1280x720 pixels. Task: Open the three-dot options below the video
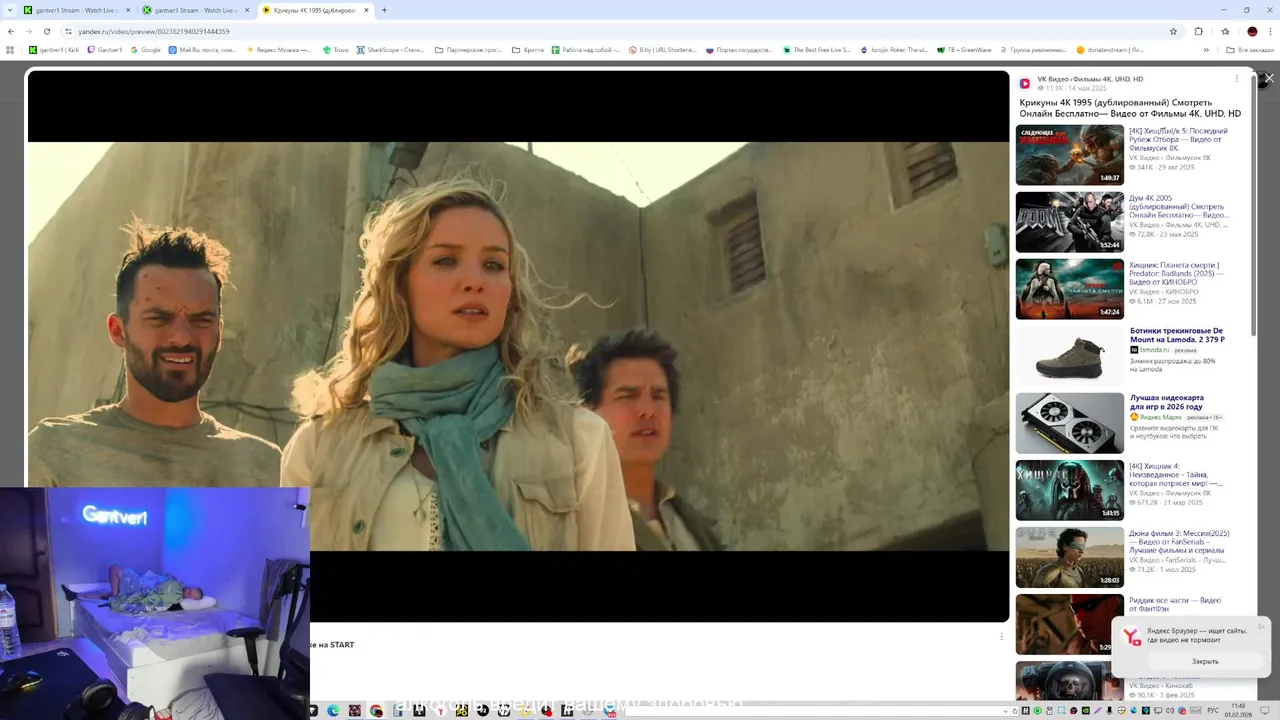pyautogui.click(x=1001, y=636)
